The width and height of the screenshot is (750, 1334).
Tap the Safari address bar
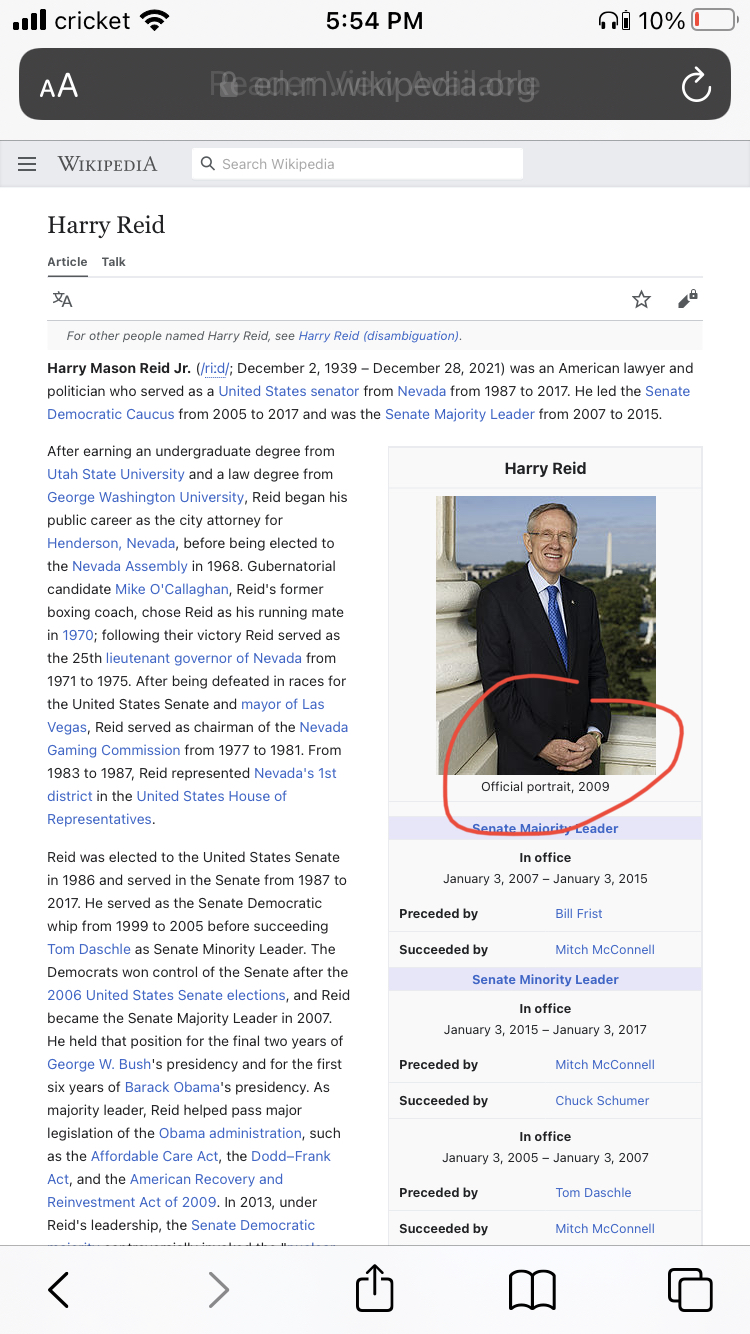(x=375, y=86)
